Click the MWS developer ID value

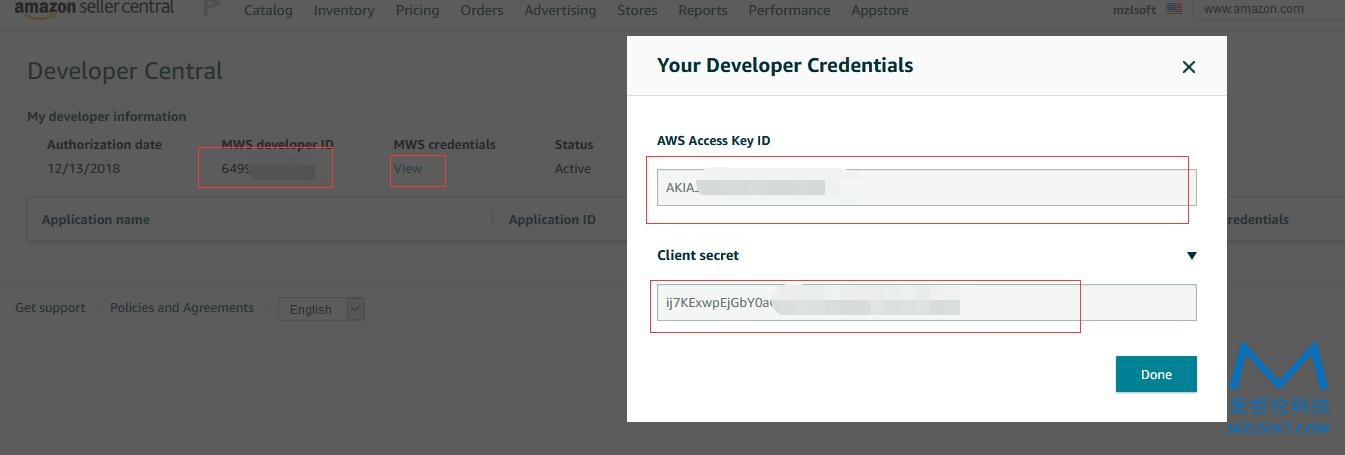[268, 169]
